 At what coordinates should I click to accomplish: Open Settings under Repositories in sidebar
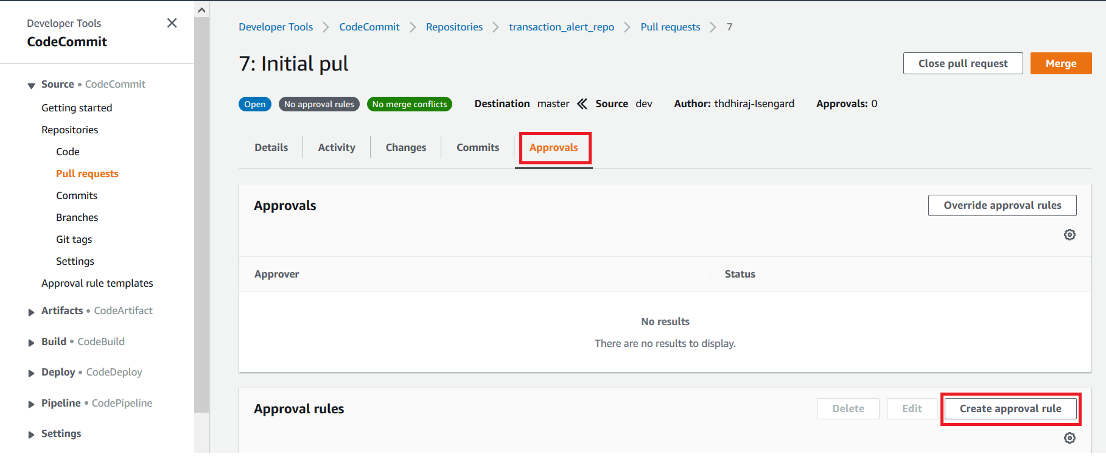(75, 261)
